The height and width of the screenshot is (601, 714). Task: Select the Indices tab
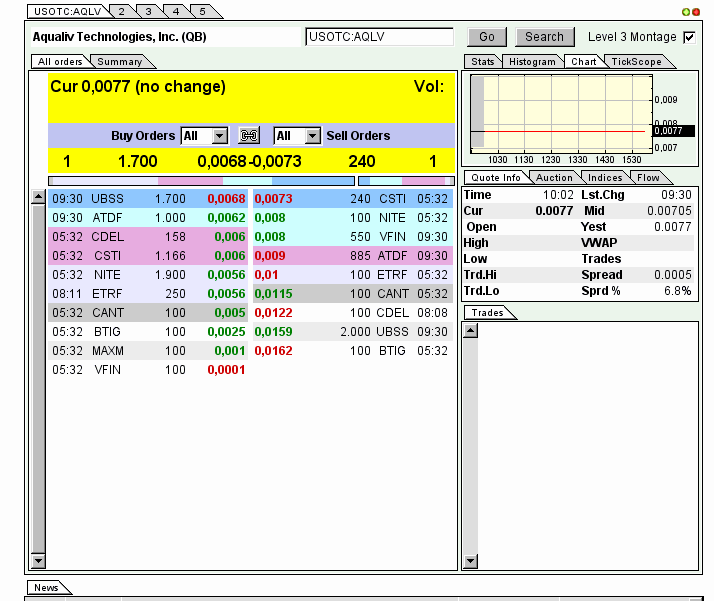[605, 178]
